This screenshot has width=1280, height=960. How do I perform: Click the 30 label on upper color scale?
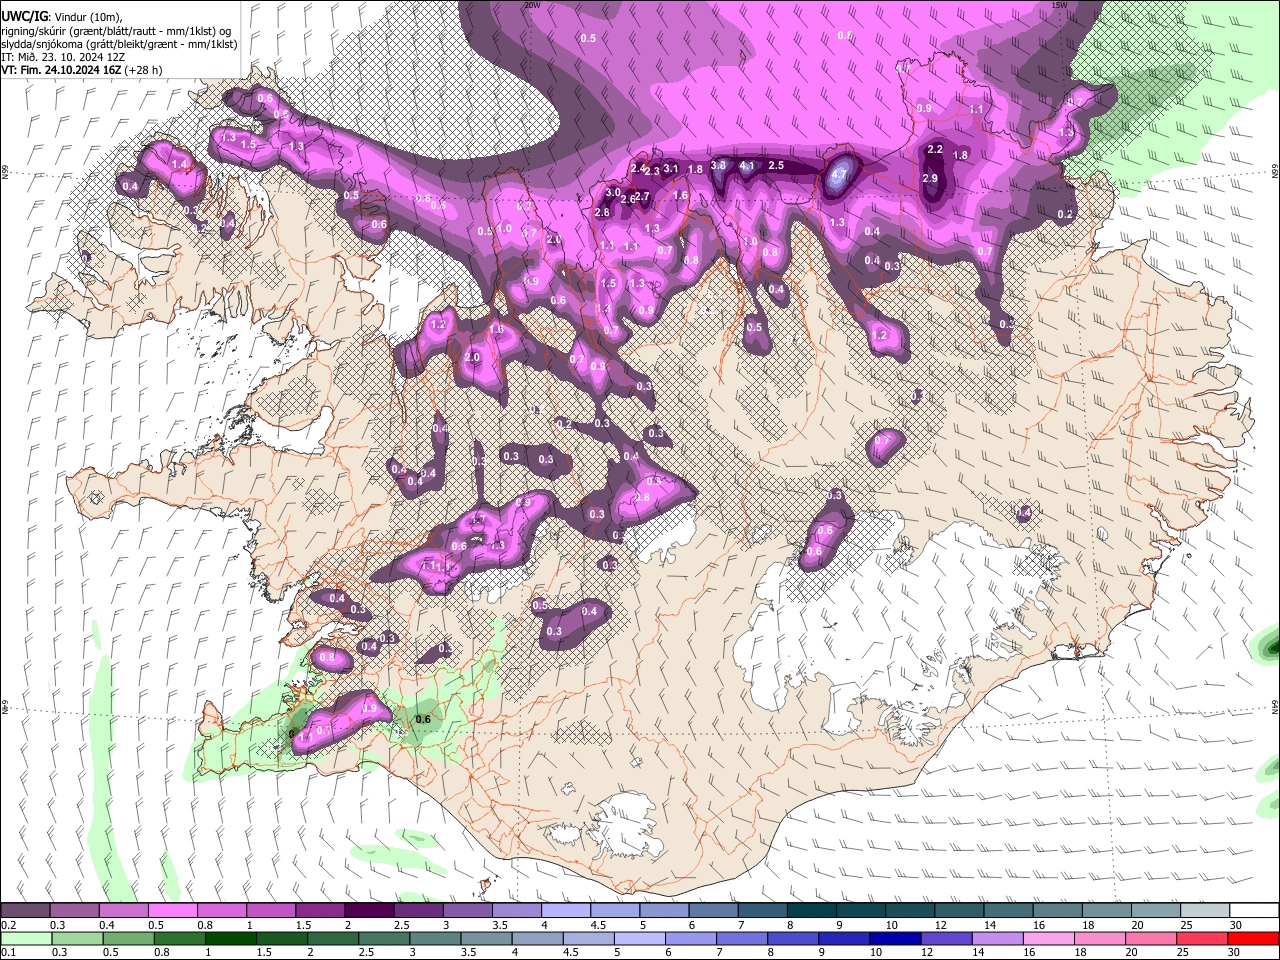1236,925
